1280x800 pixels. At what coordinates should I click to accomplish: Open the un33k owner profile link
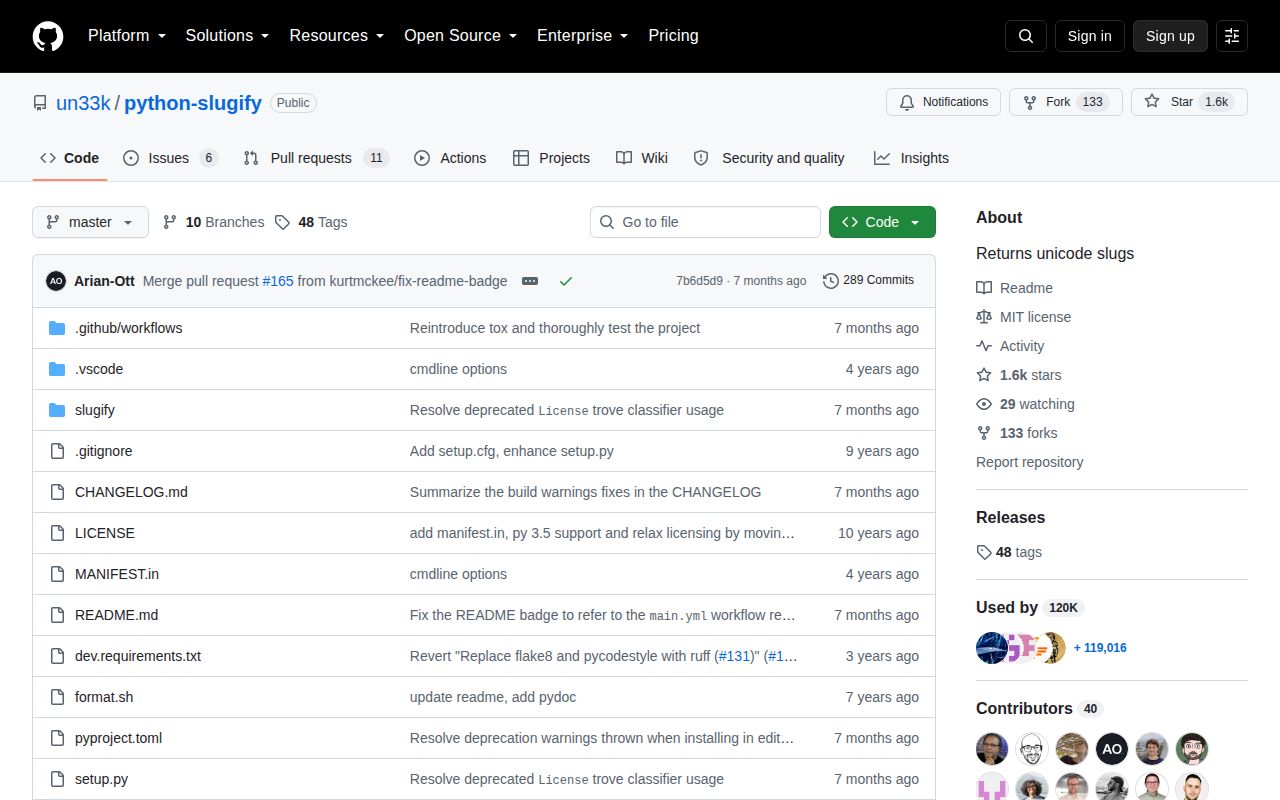83,103
